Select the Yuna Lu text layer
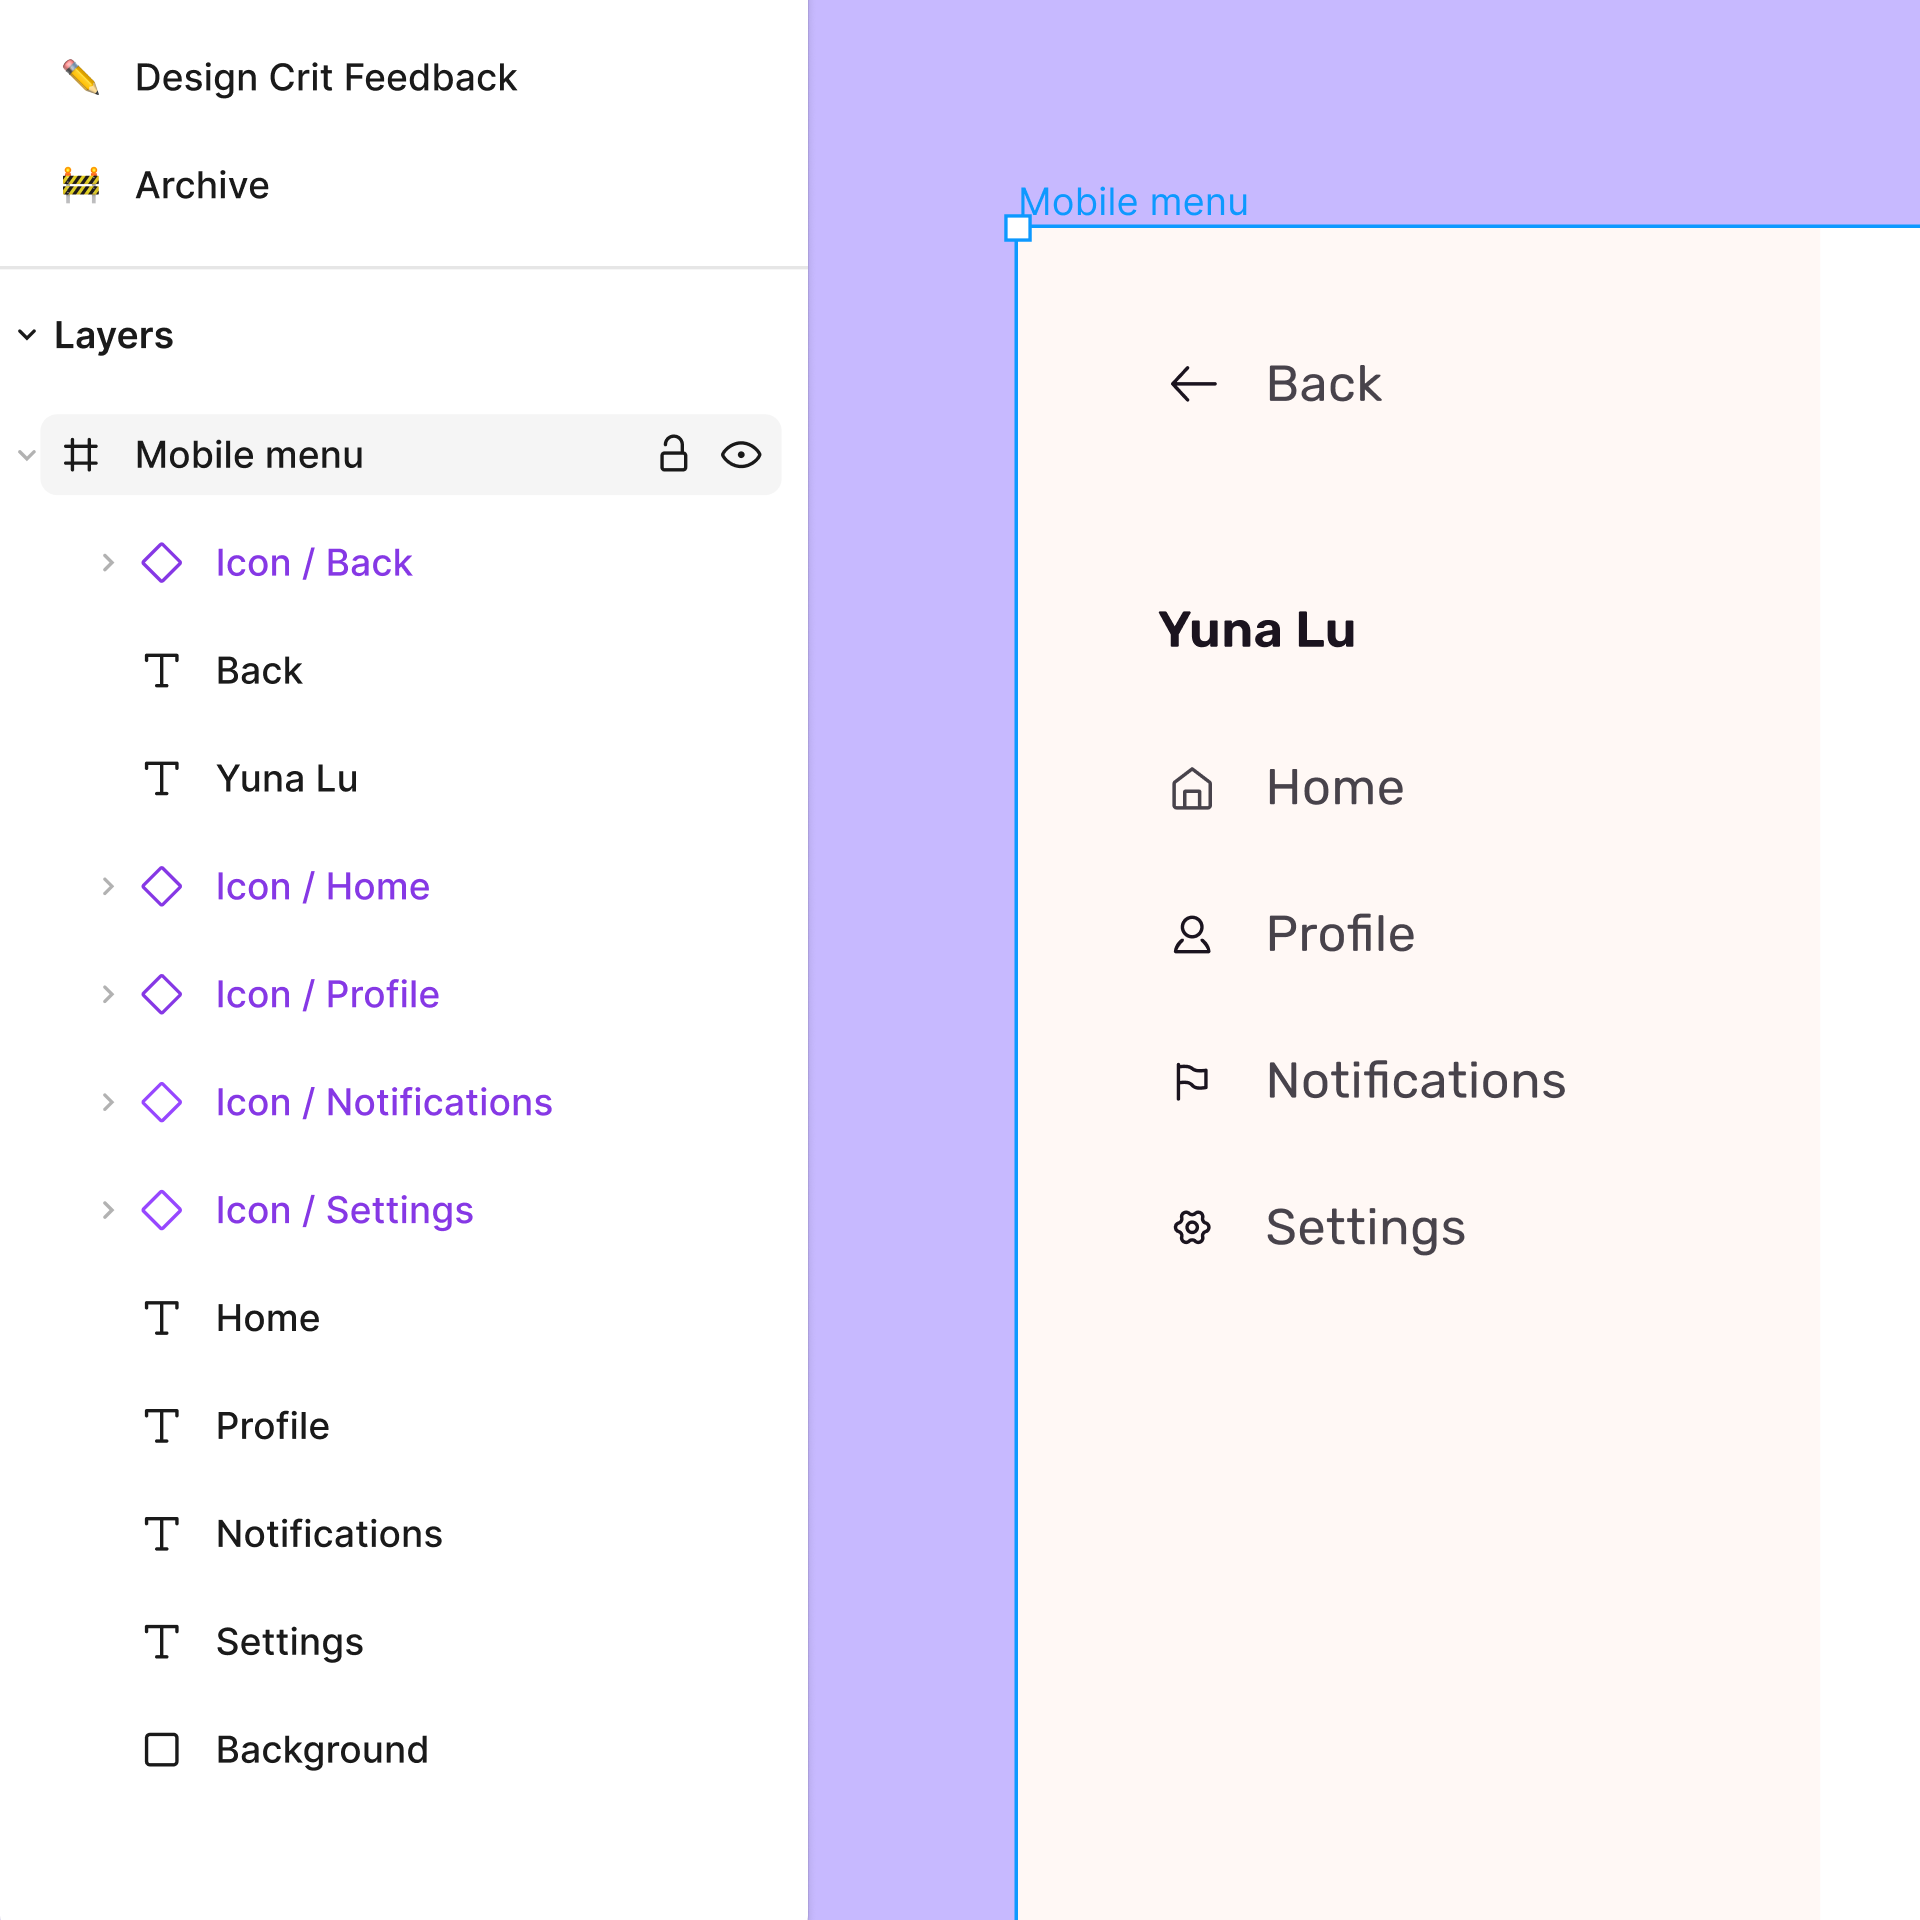The height and width of the screenshot is (1920, 1920). tap(287, 779)
